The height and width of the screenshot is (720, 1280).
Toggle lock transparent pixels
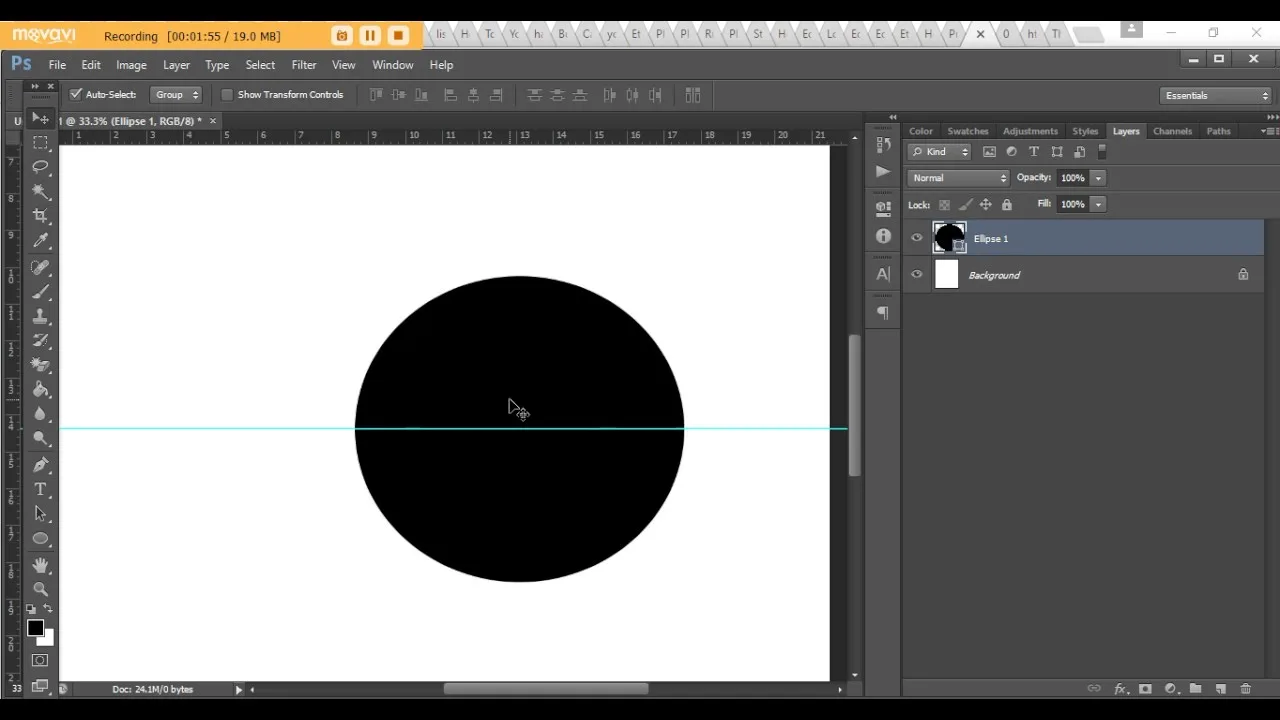coord(944,205)
